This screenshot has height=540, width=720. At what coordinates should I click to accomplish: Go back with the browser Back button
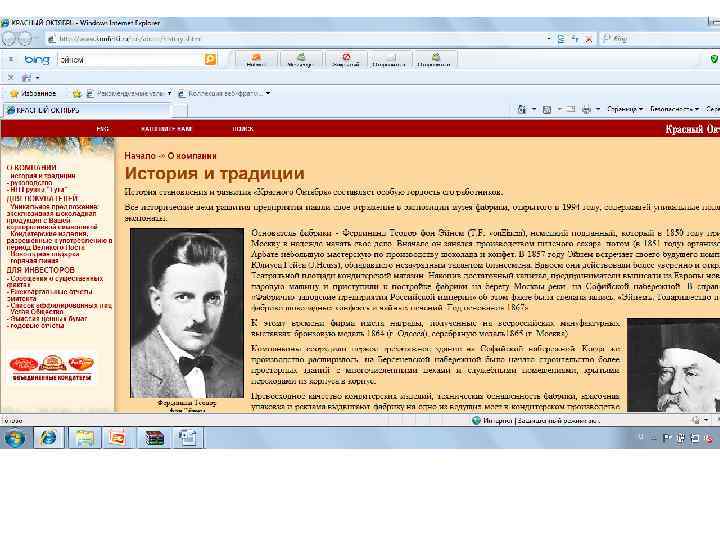pyautogui.click(x=8, y=39)
